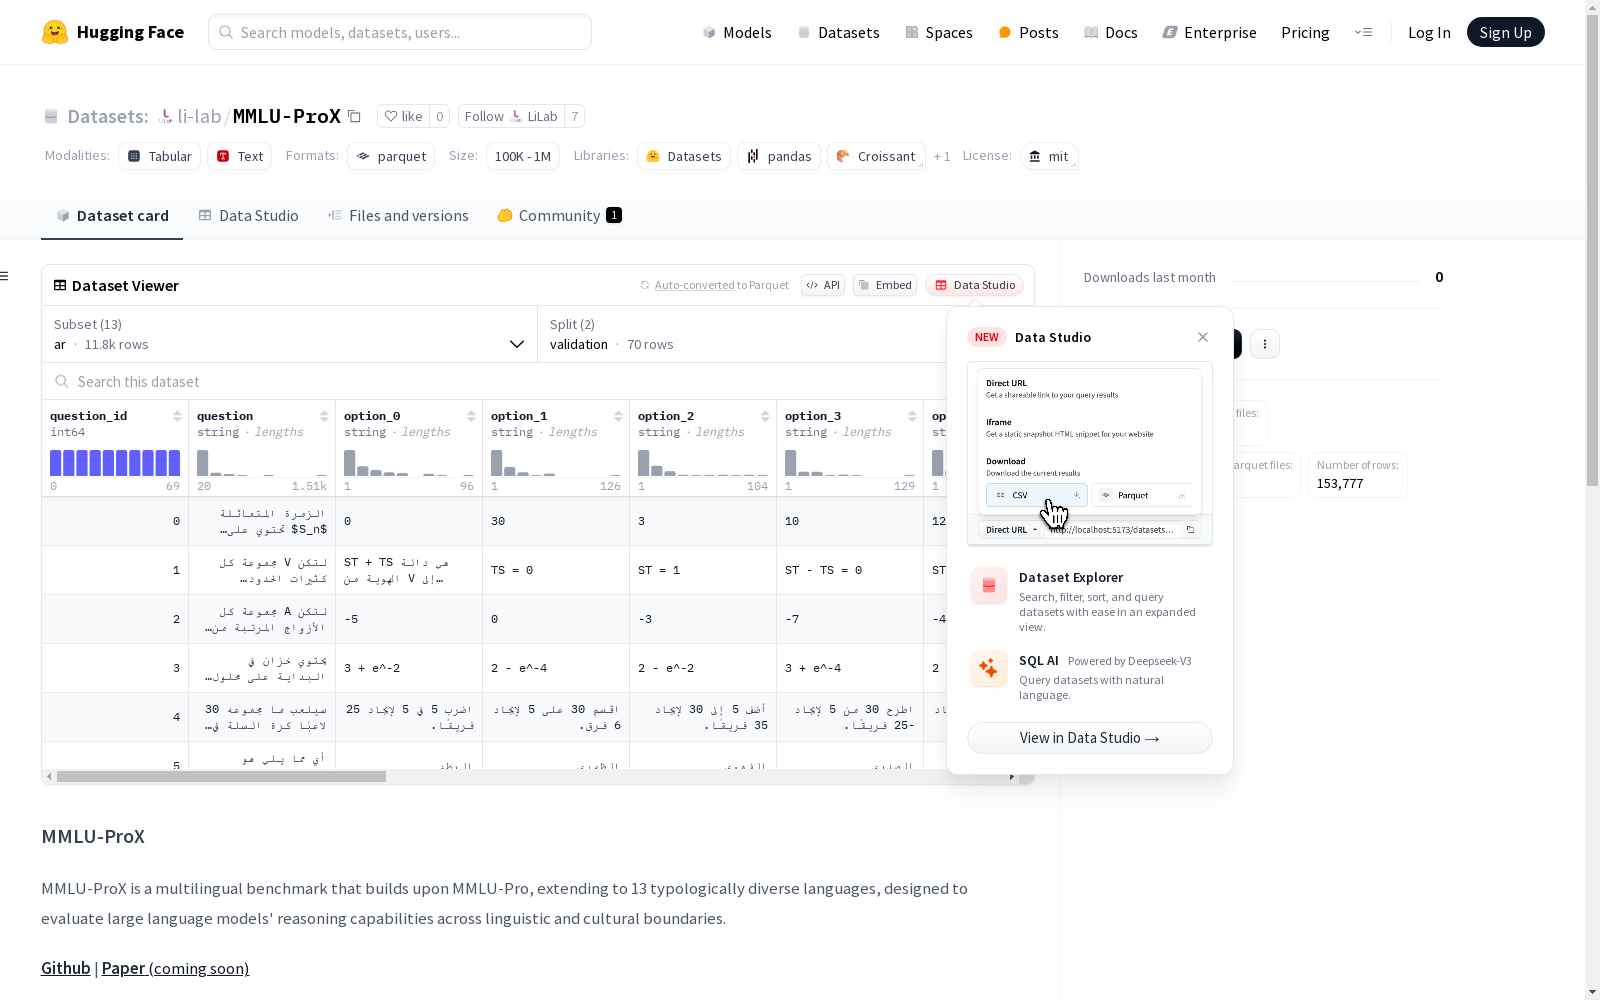Sort the question column
Screen dimensions: 1600x1000
click(324, 416)
